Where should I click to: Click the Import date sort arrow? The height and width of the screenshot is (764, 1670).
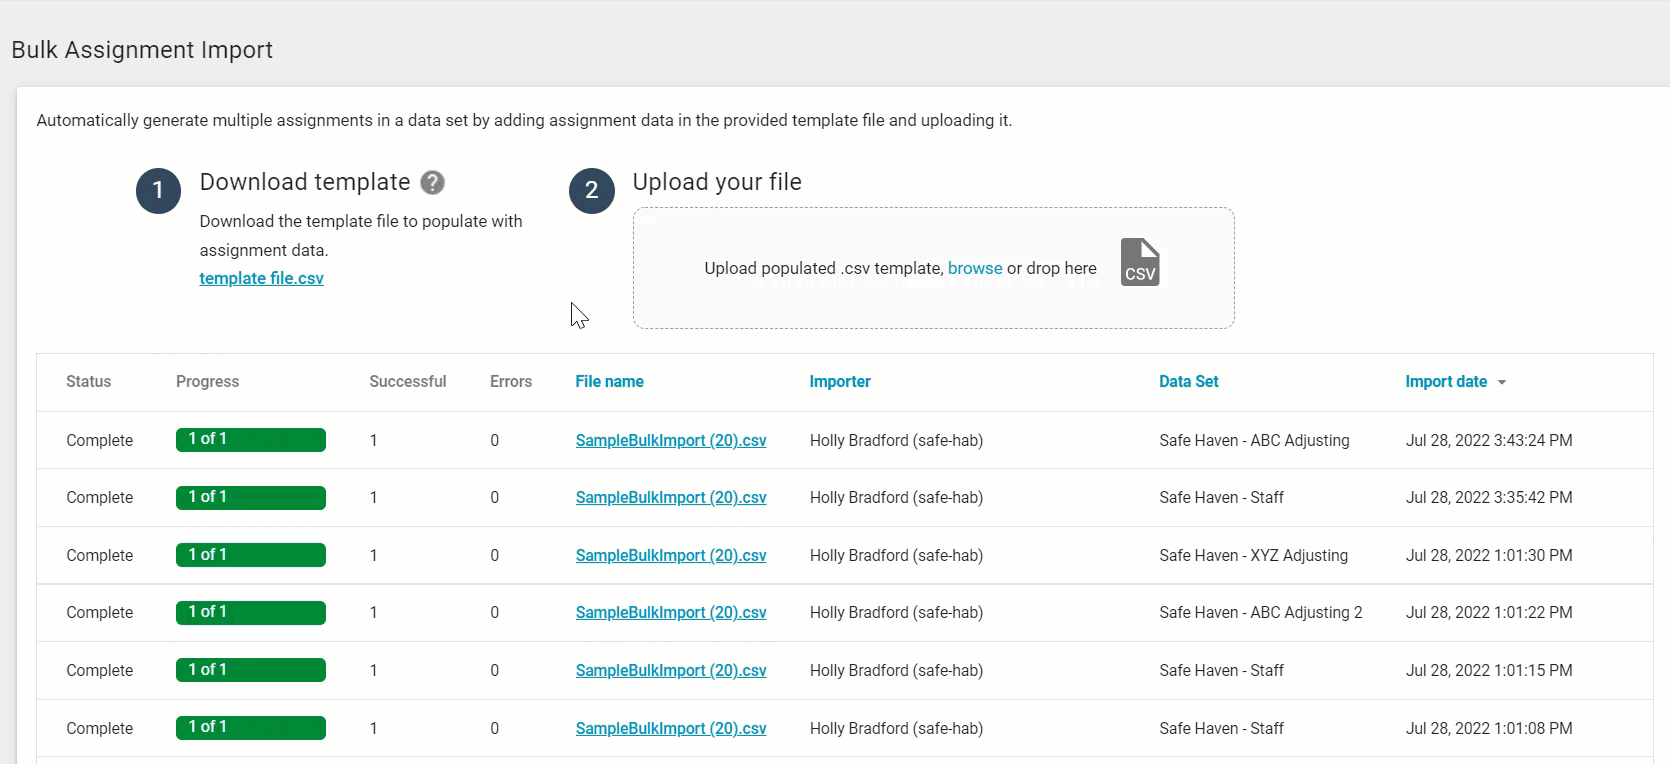[1502, 382]
